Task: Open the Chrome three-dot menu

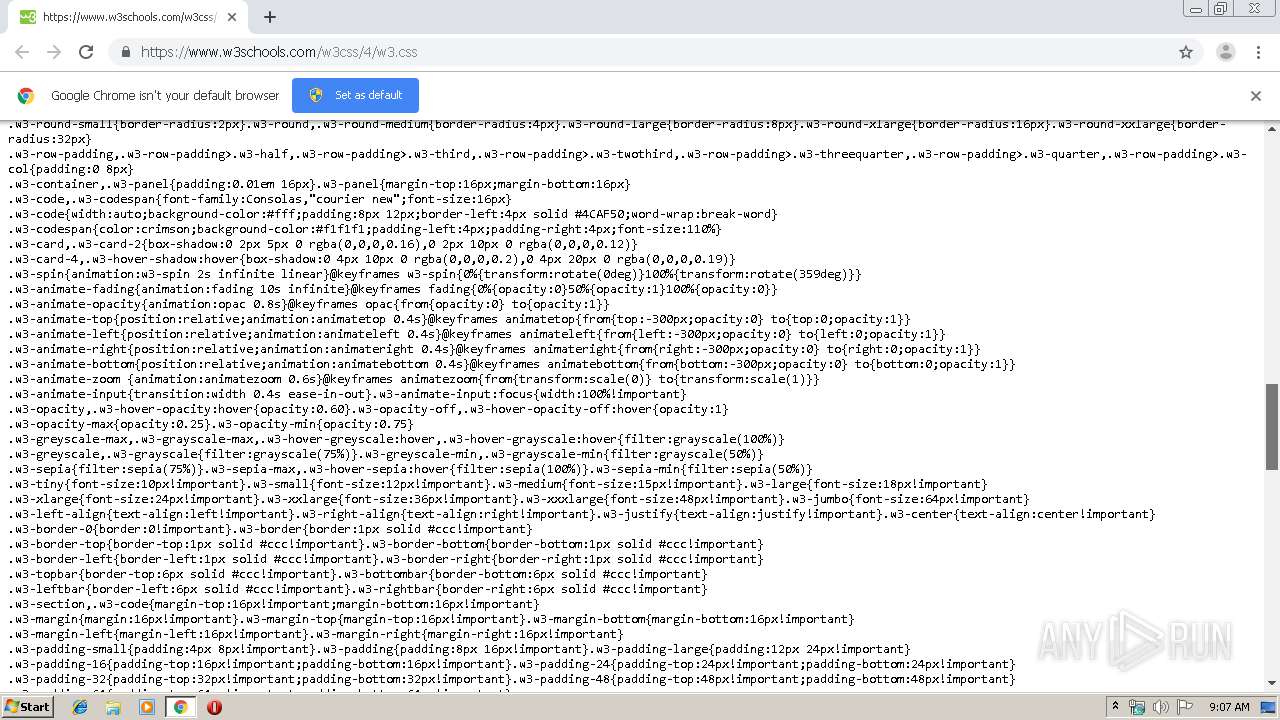Action: [1256, 52]
